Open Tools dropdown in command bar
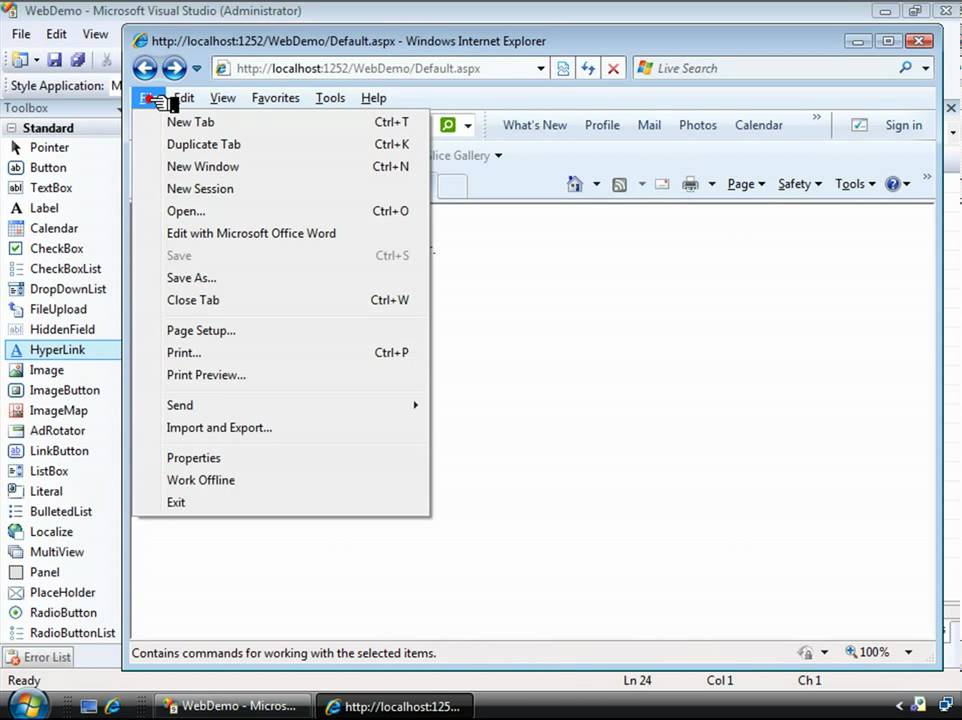Viewport: 962px width, 720px height. pos(855,184)
